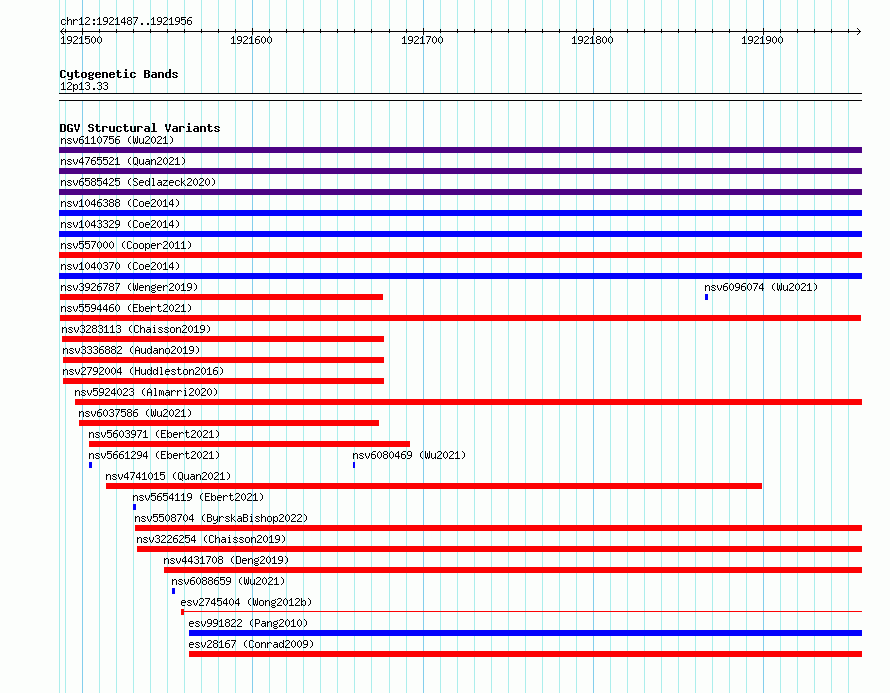Select the nsv557000 (Cooper2011) red bar
The height and width of the screenshot is (693, 890).
point(460,255)
